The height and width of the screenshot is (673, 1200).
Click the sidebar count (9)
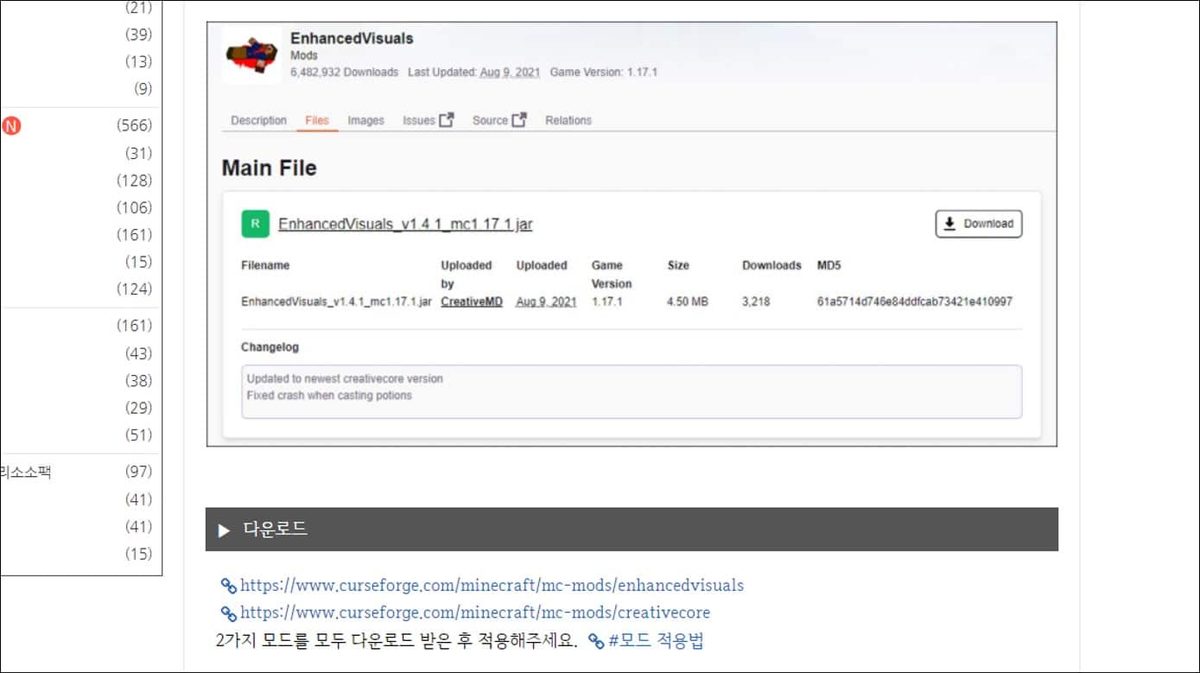point(143,89)
